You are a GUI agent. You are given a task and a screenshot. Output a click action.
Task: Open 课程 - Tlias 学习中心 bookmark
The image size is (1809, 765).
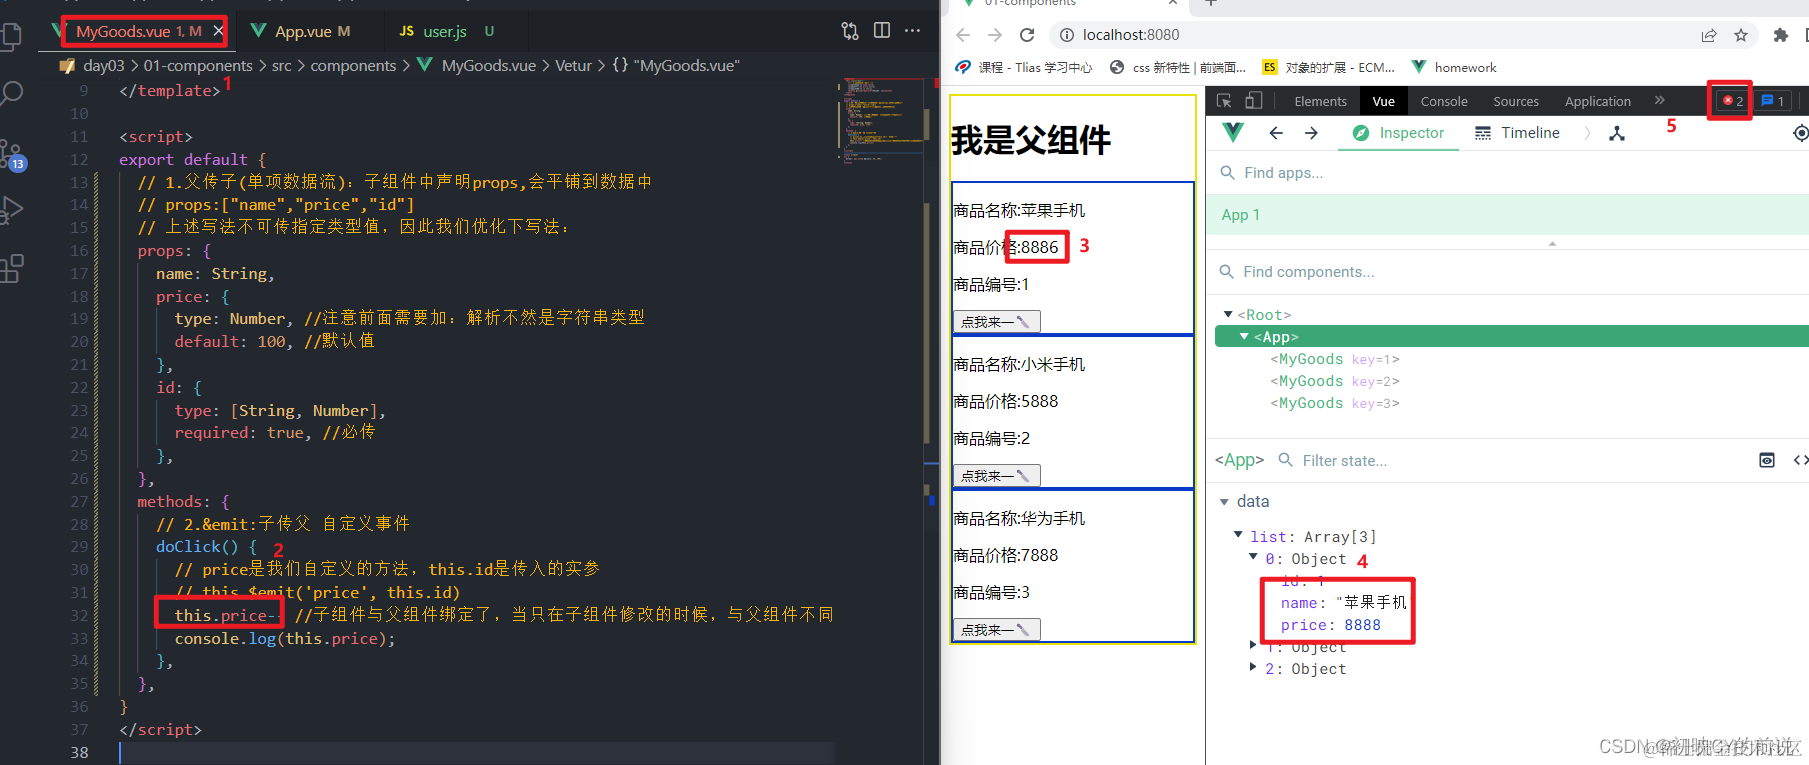click(1023, 67)
